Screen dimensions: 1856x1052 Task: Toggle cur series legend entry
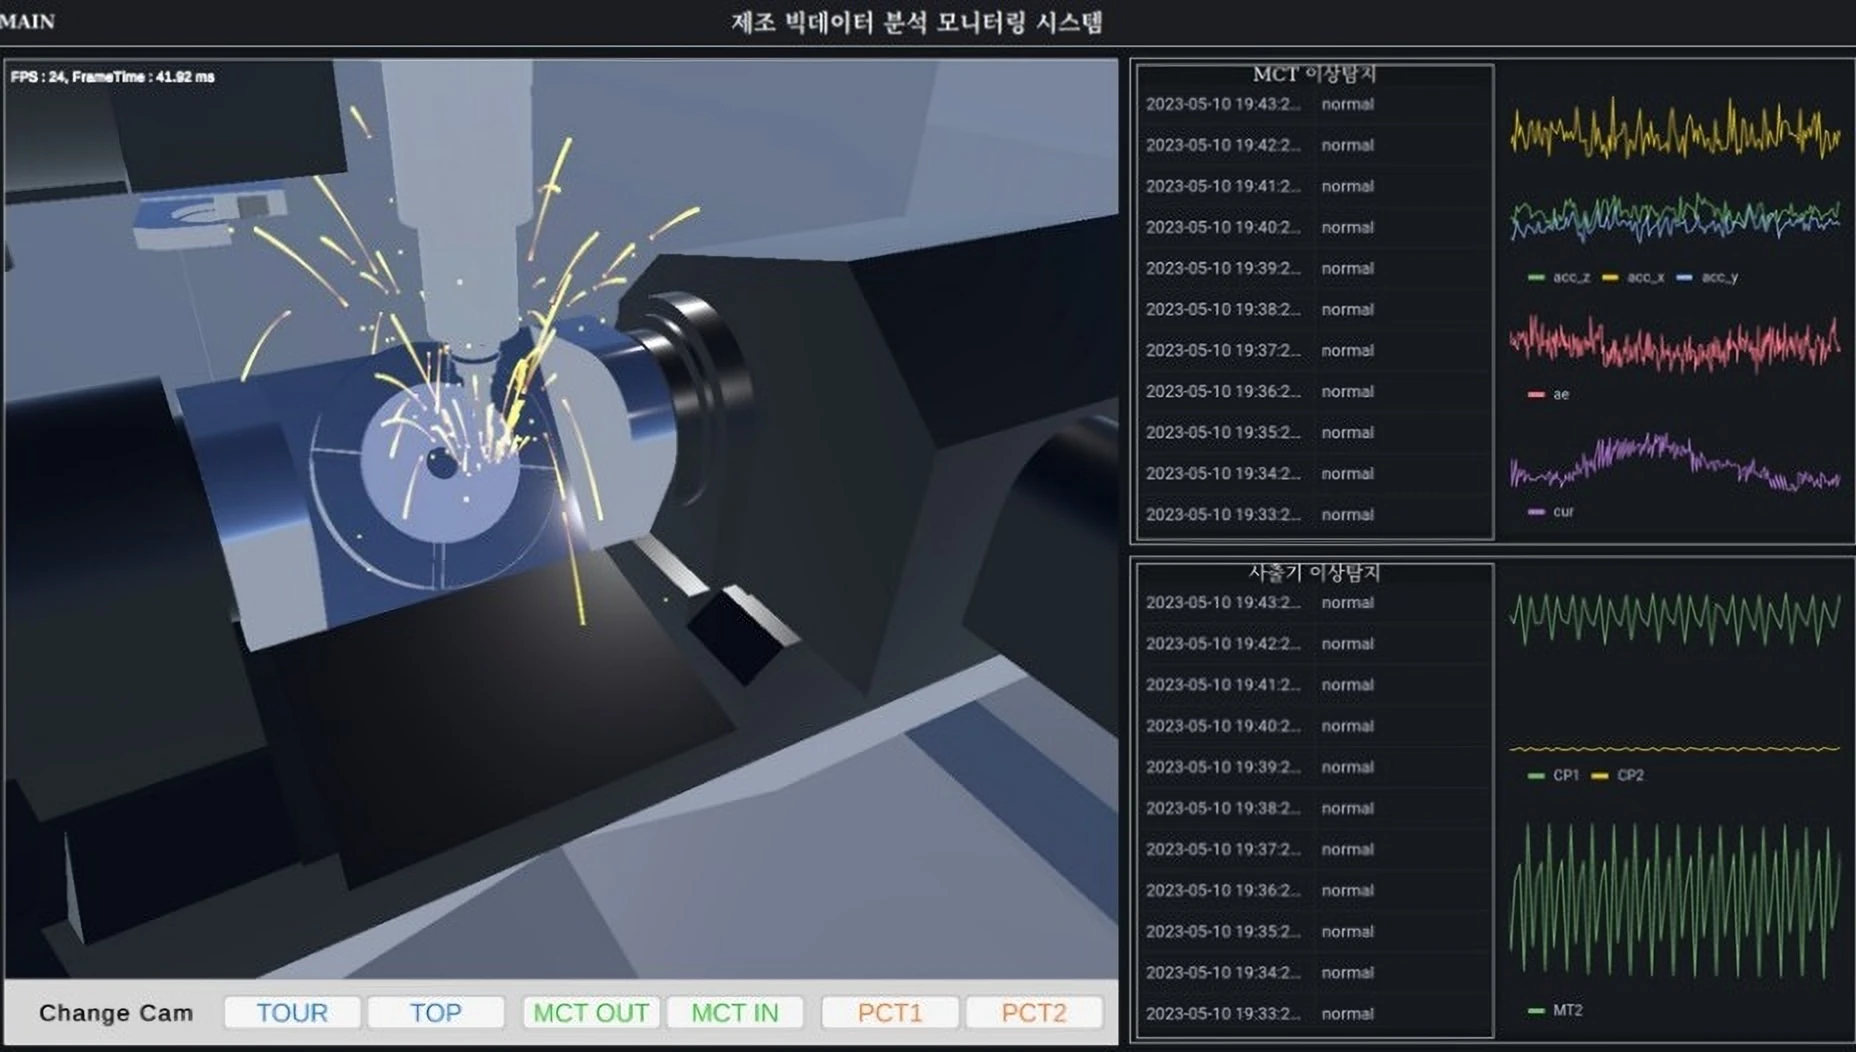pos(1551,511)
